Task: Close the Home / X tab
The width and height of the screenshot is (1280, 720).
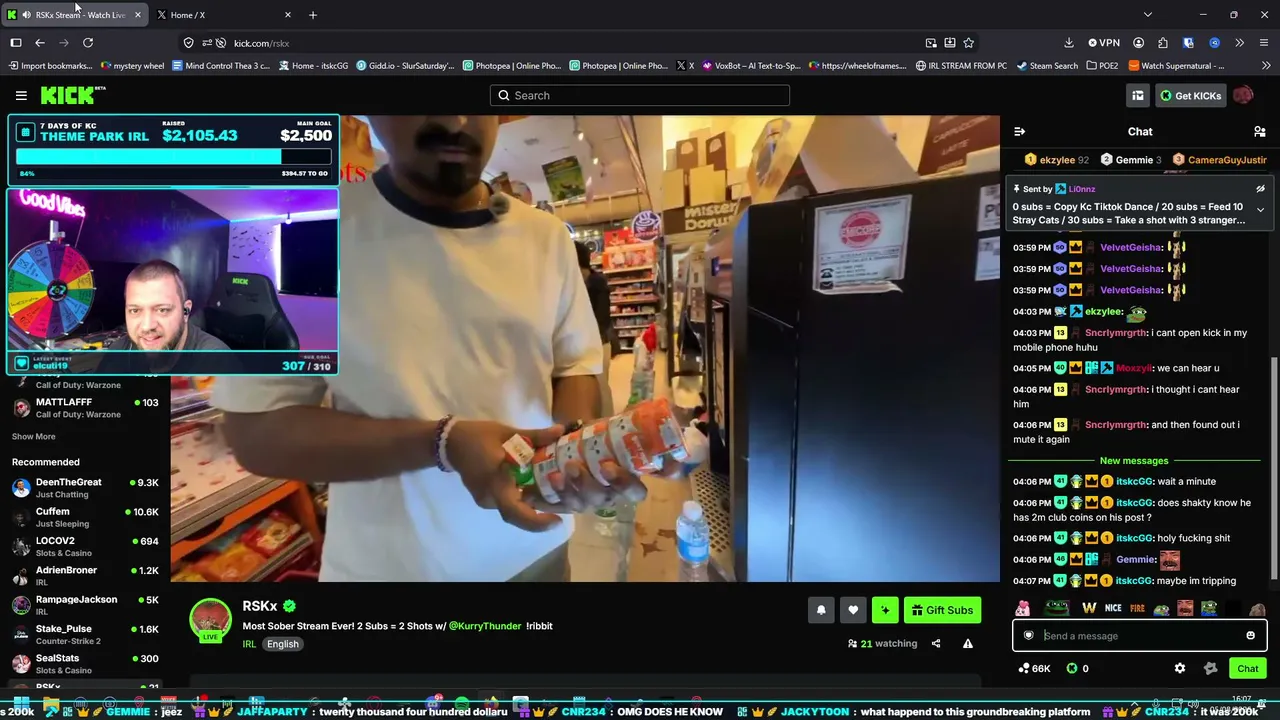Action: point(288,15)
